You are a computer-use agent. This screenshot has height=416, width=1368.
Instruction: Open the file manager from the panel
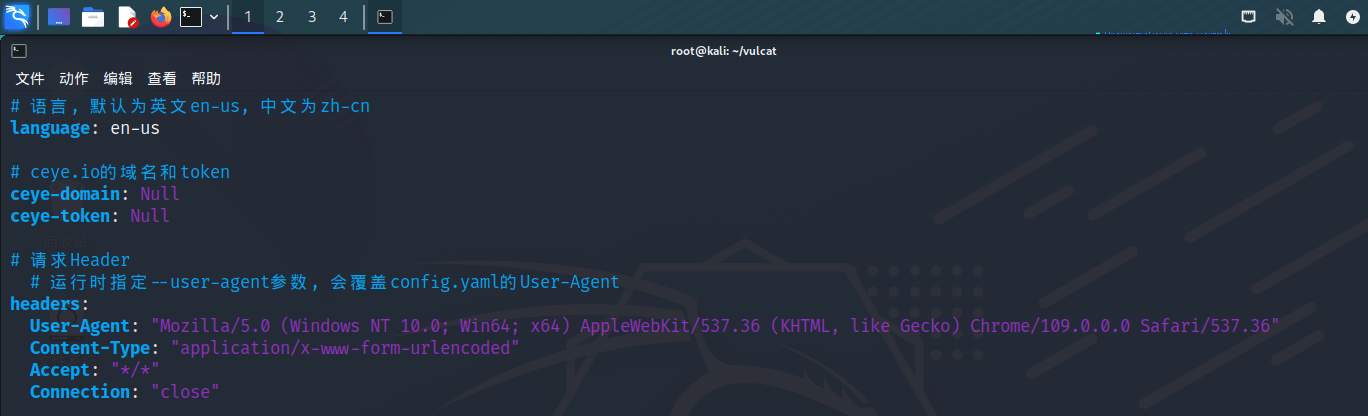(x=93, y=17)
